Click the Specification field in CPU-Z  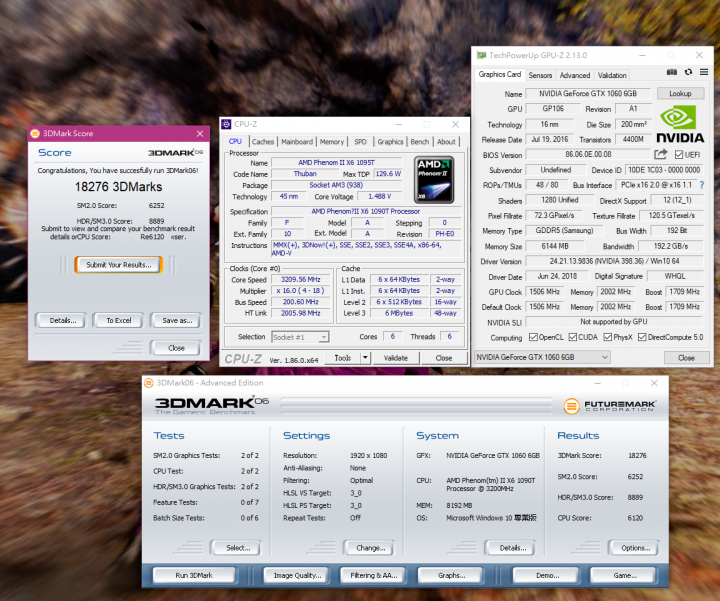[366, 212]
